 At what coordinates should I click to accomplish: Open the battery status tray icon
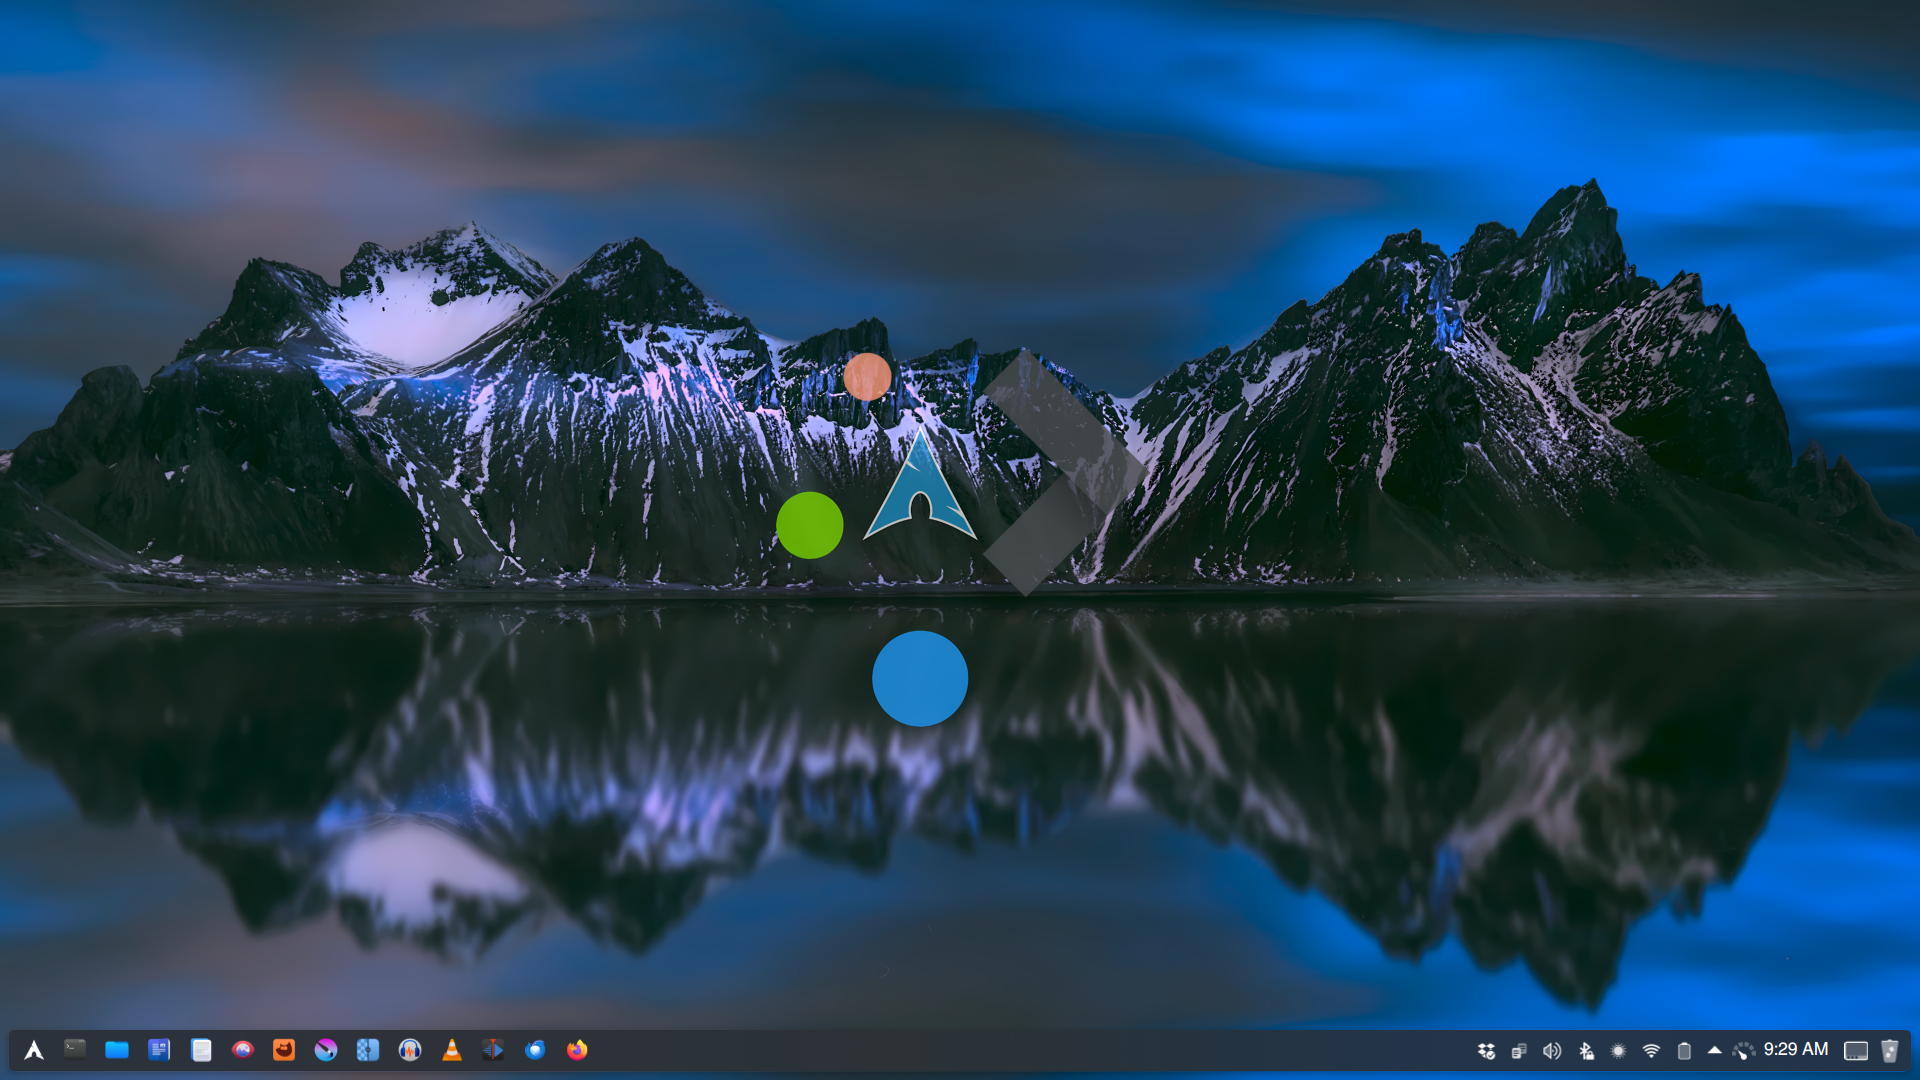click(x=1684, y=1051)
